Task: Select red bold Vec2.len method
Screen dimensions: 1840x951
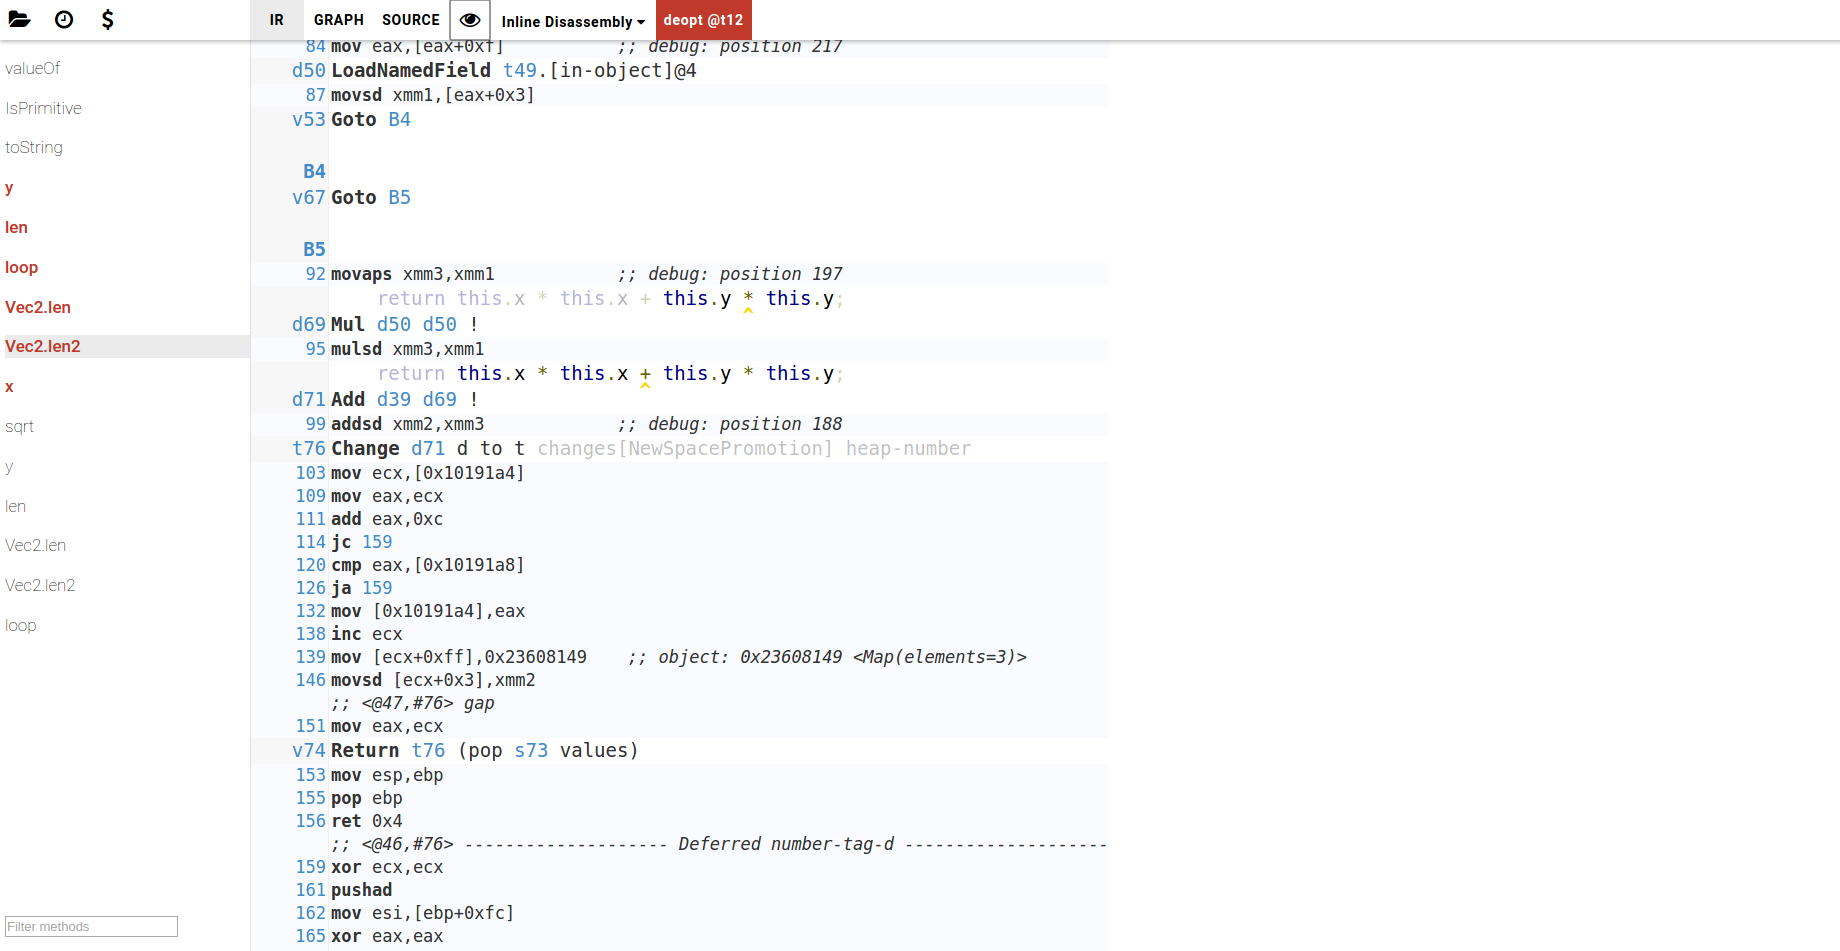Action: 38,307
